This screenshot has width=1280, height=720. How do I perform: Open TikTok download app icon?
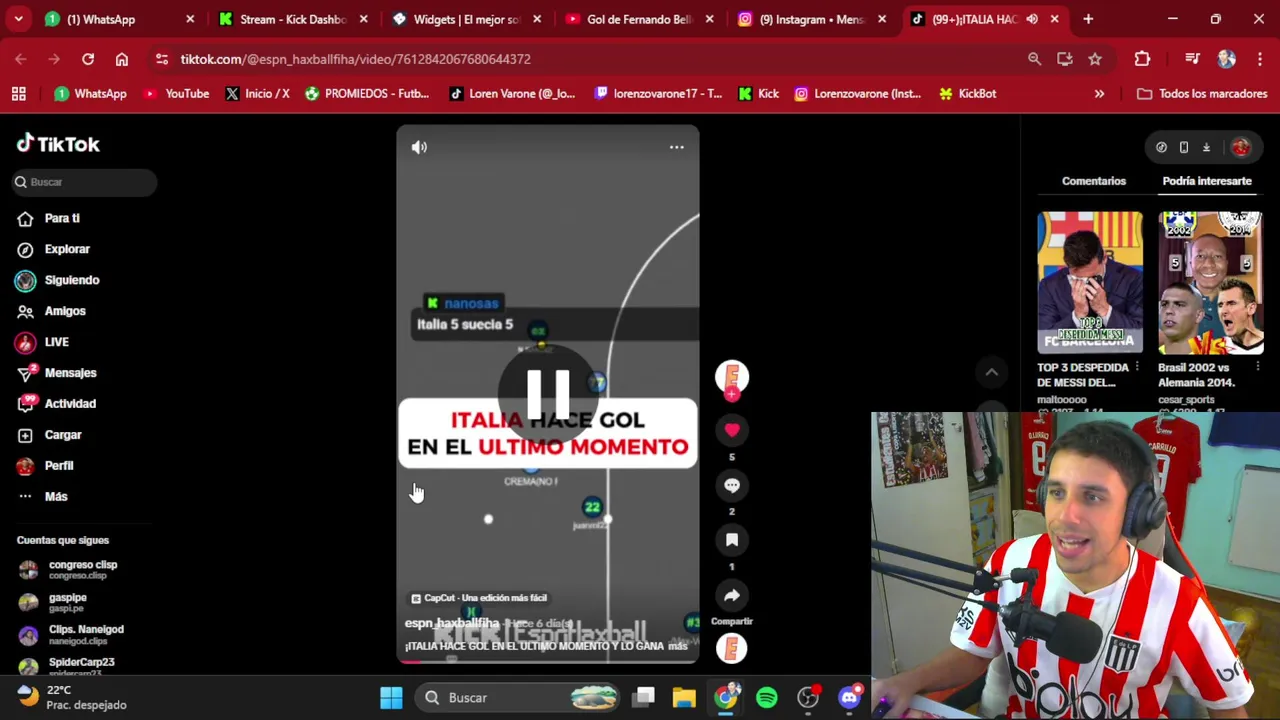1207,147
